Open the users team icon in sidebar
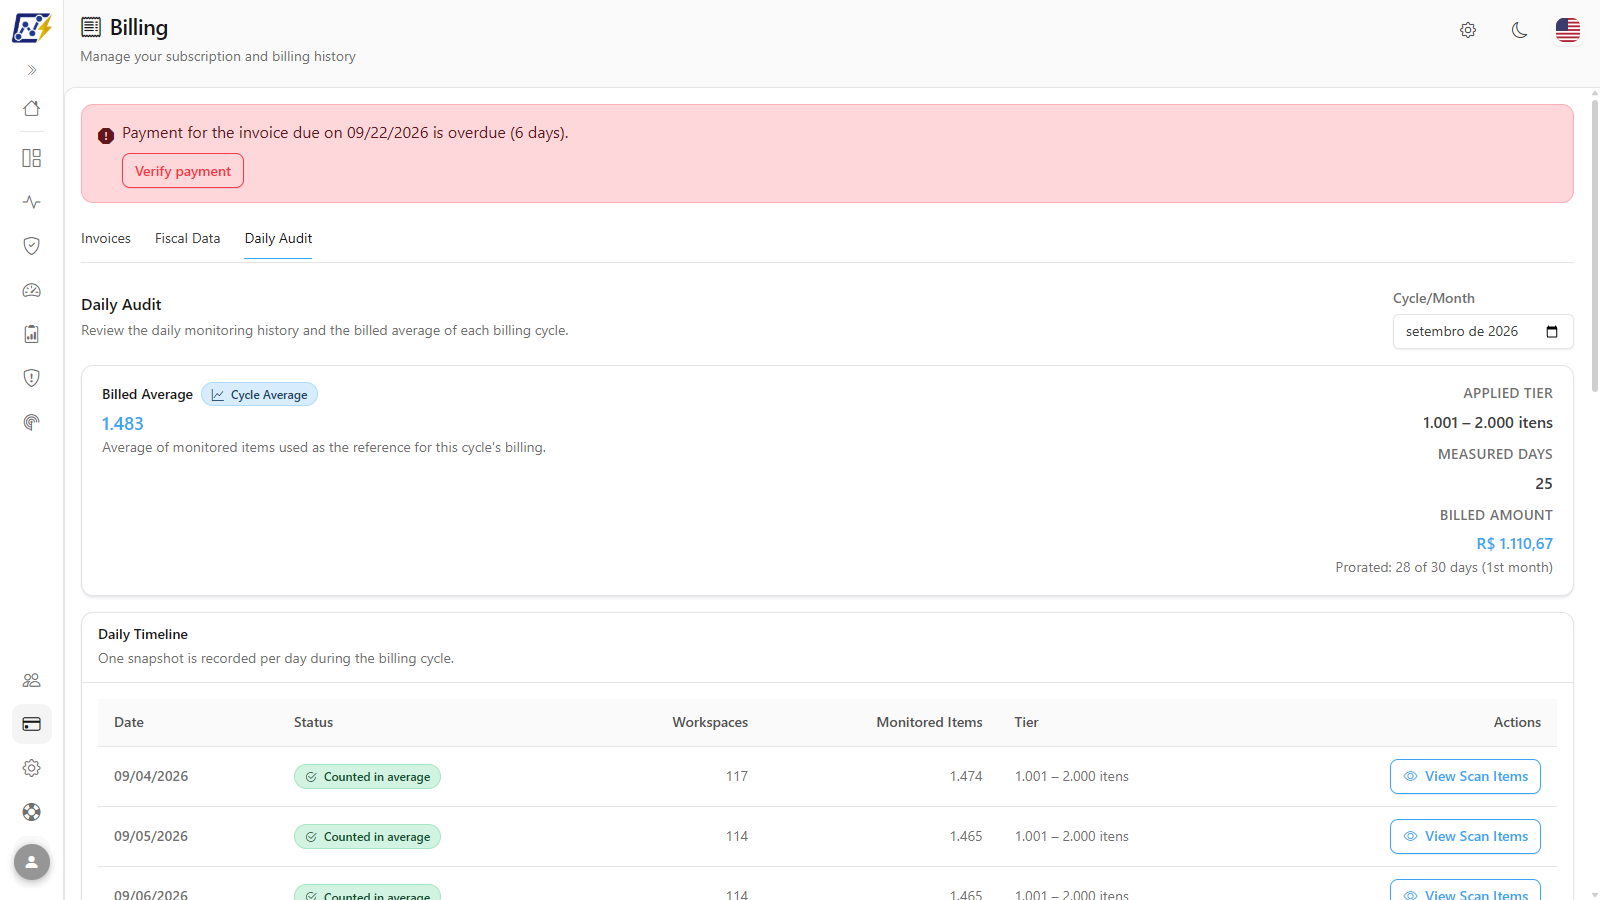The height and width of the screenshot is (900, 1600). point(32,680)
